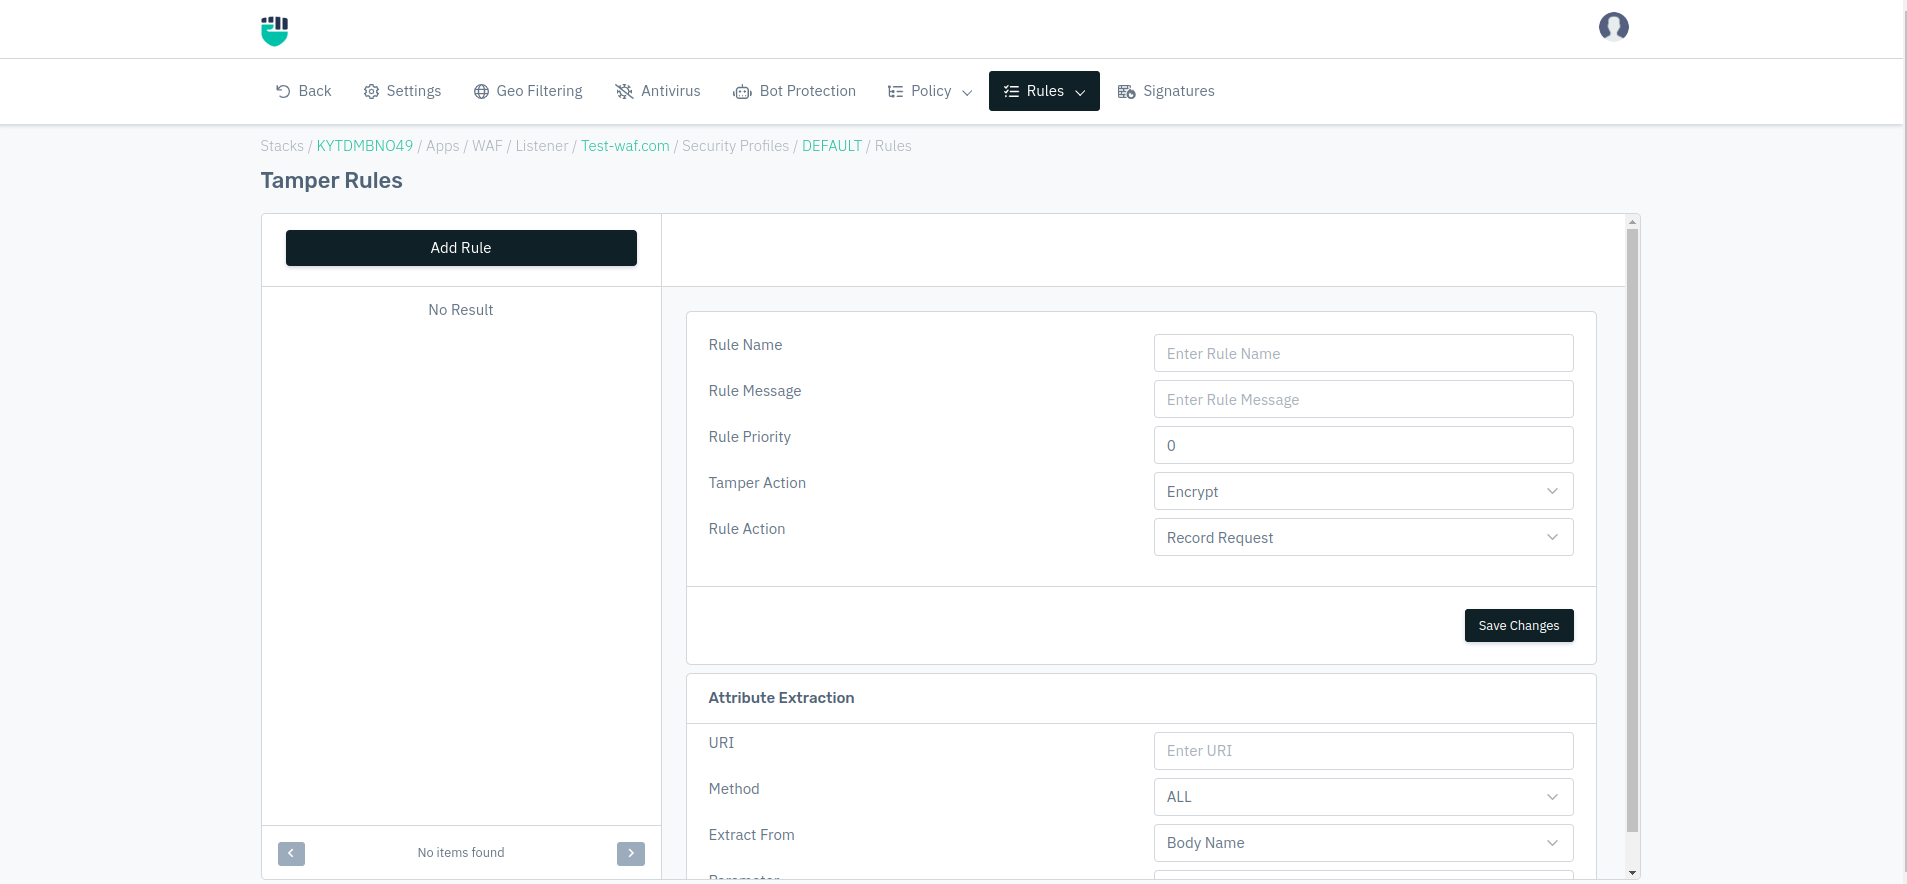Screen dimensions: 1907x884
Task: Click the Attribute Extraction section heading
Action: pos(781,698)
